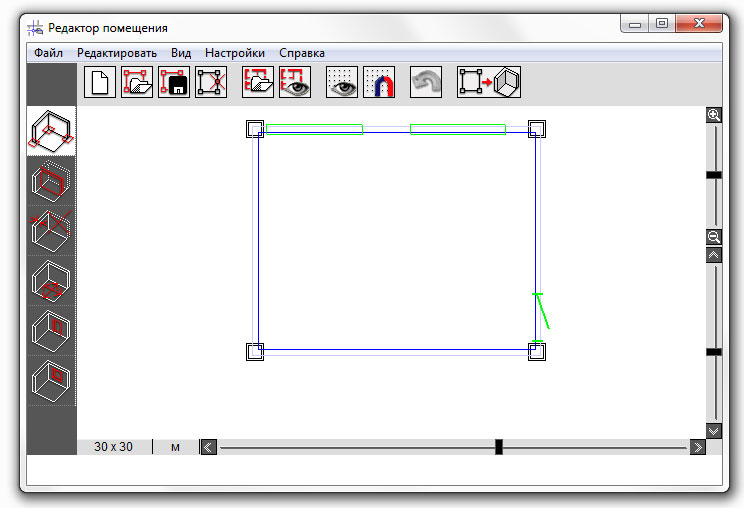The width and height of the screenshot is (744, 508).
Task: Select the door placement mode
Action: click(51, 331)
